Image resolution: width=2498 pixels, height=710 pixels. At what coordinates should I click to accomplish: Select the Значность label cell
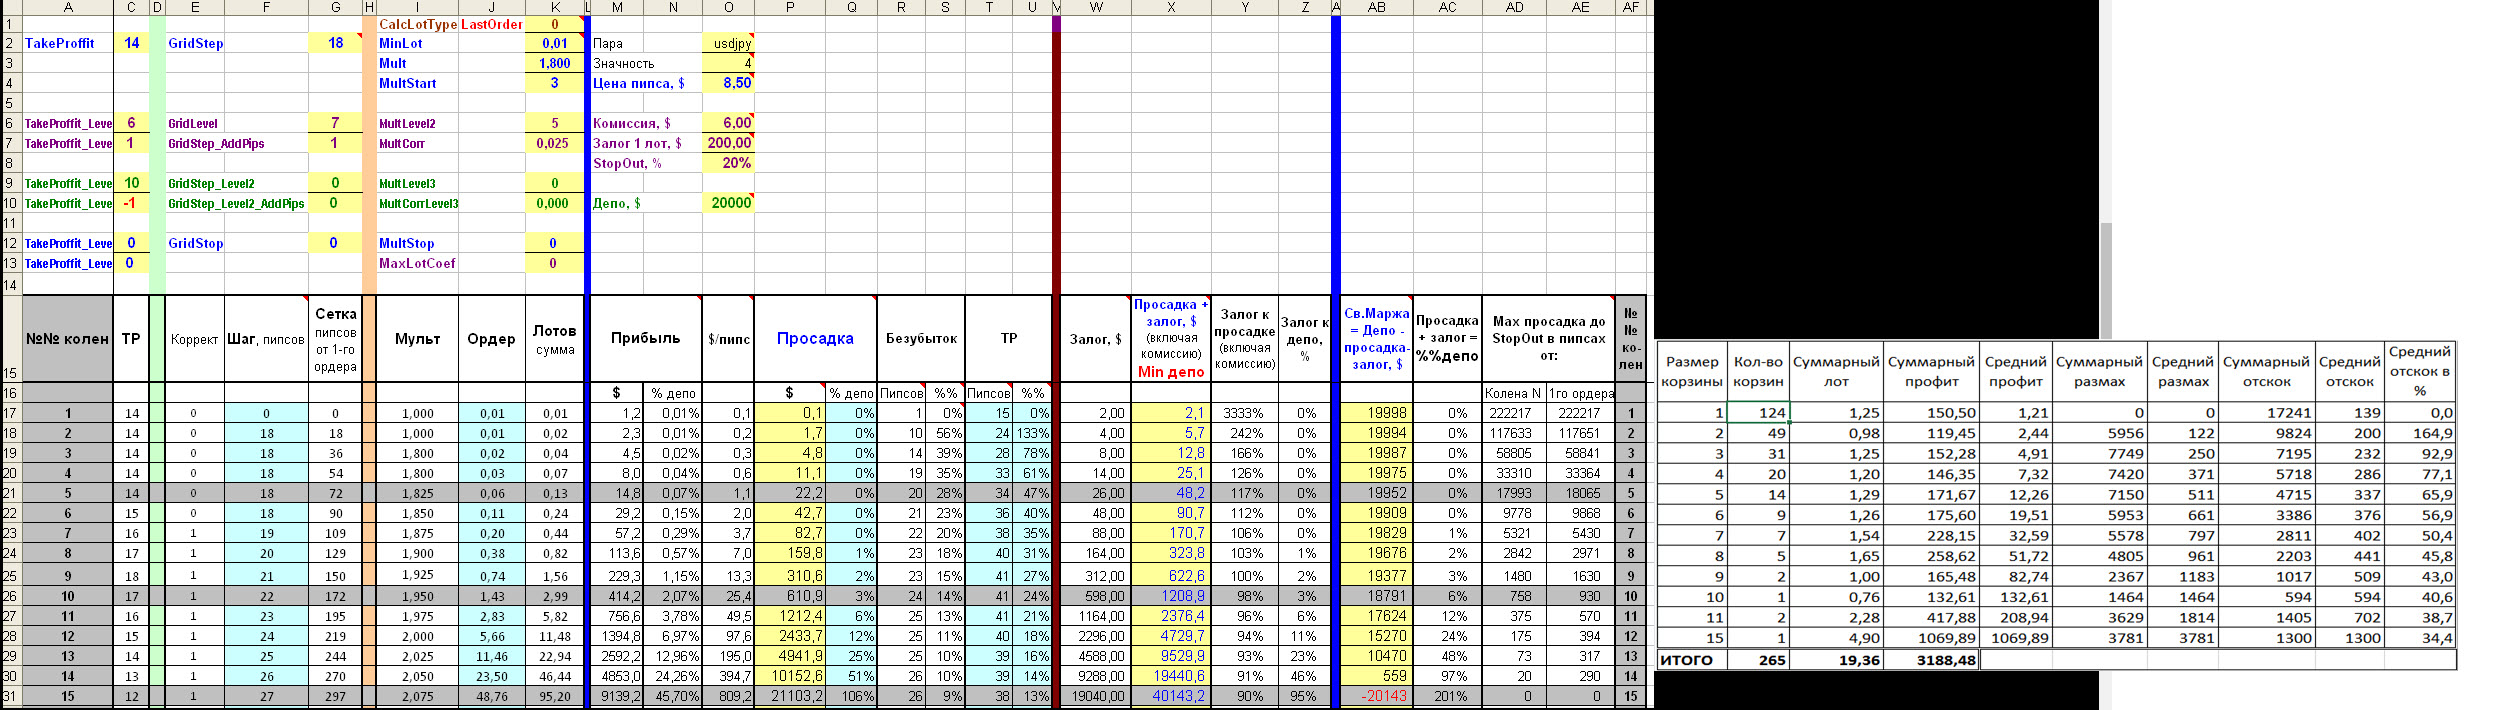[x=646, y=63]
